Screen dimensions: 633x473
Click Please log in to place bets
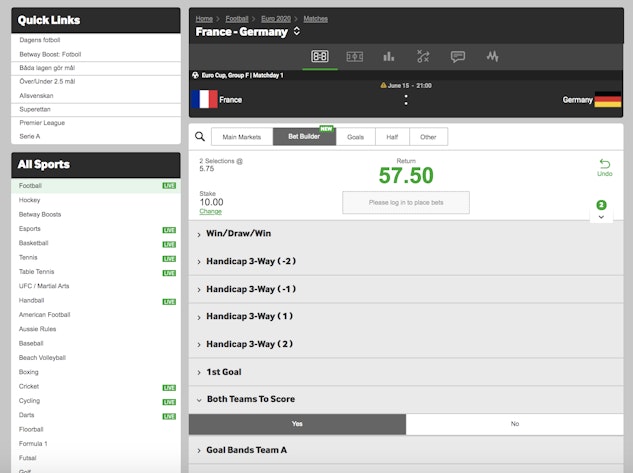pyautogui.click(x=406, y=203)
